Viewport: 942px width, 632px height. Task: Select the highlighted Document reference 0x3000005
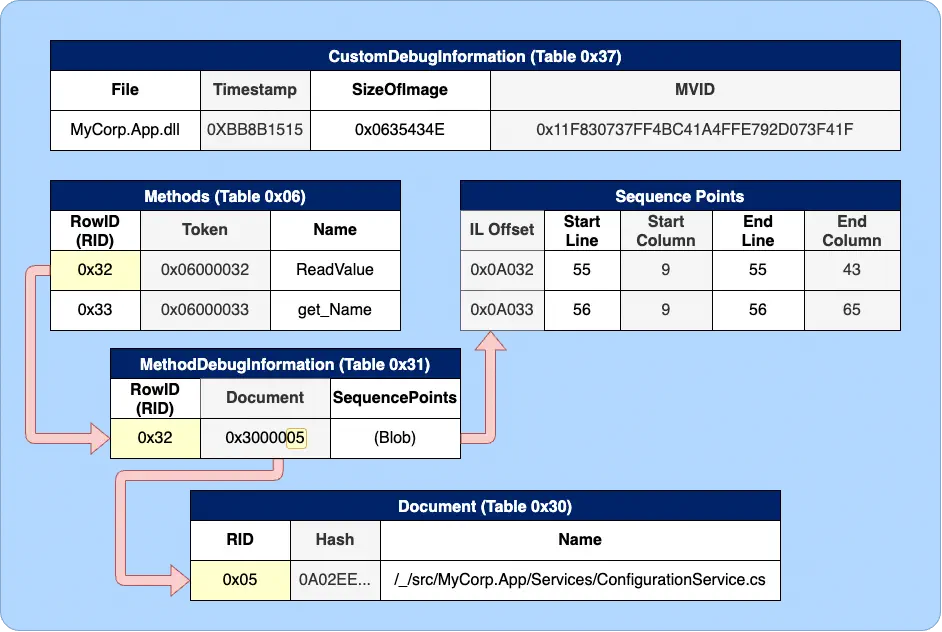264,438
